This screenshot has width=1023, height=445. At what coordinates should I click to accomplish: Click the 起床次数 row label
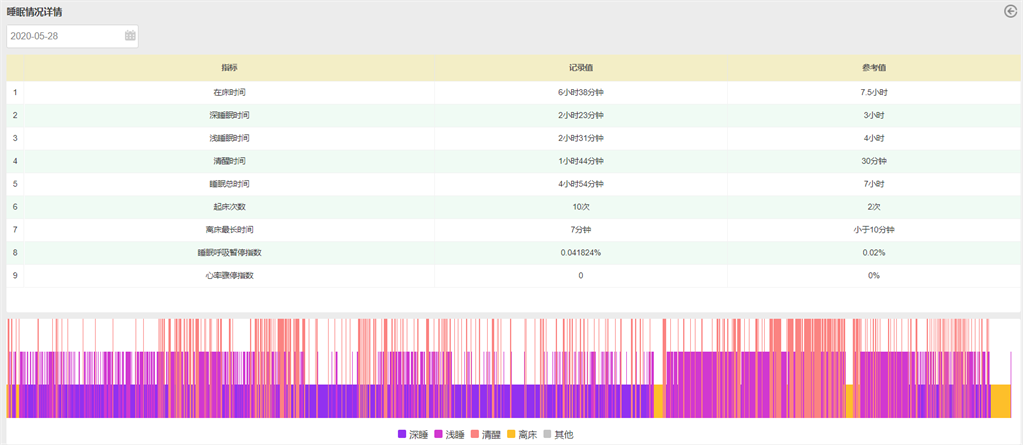pos(229,207)
